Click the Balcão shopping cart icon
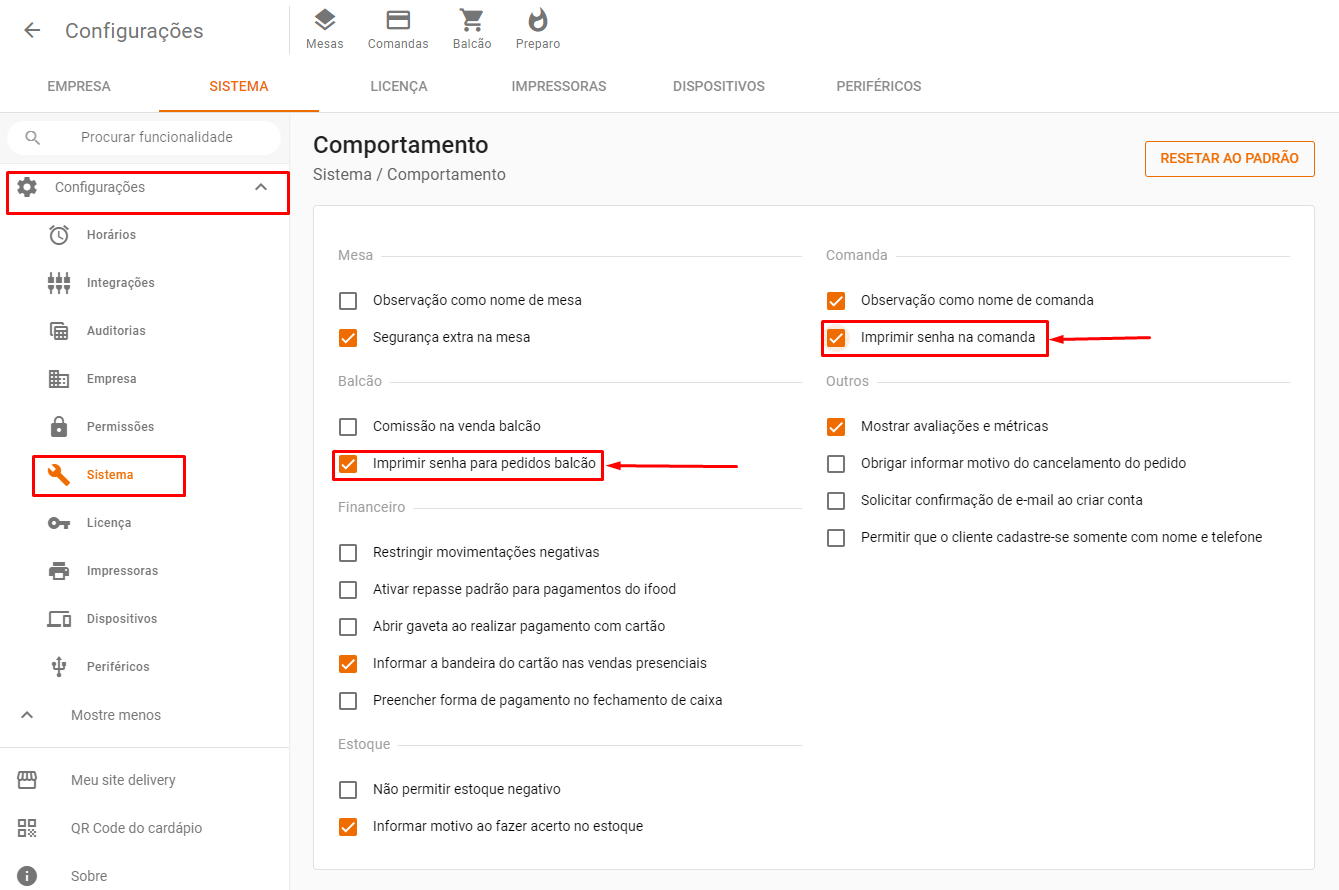Screen dimensions: 1339x890 [472, 21]
